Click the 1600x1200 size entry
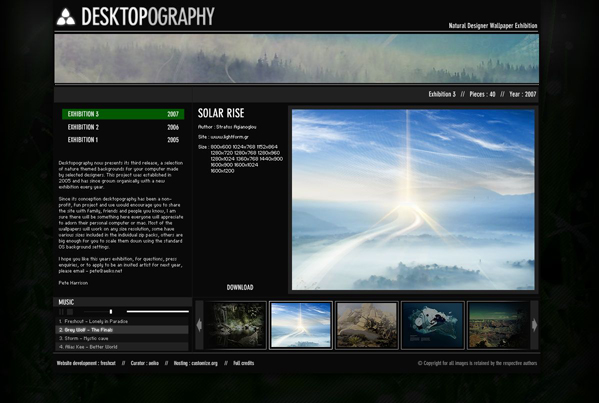The width and height of the screenshot is (599, 403). tap(222, 171)
